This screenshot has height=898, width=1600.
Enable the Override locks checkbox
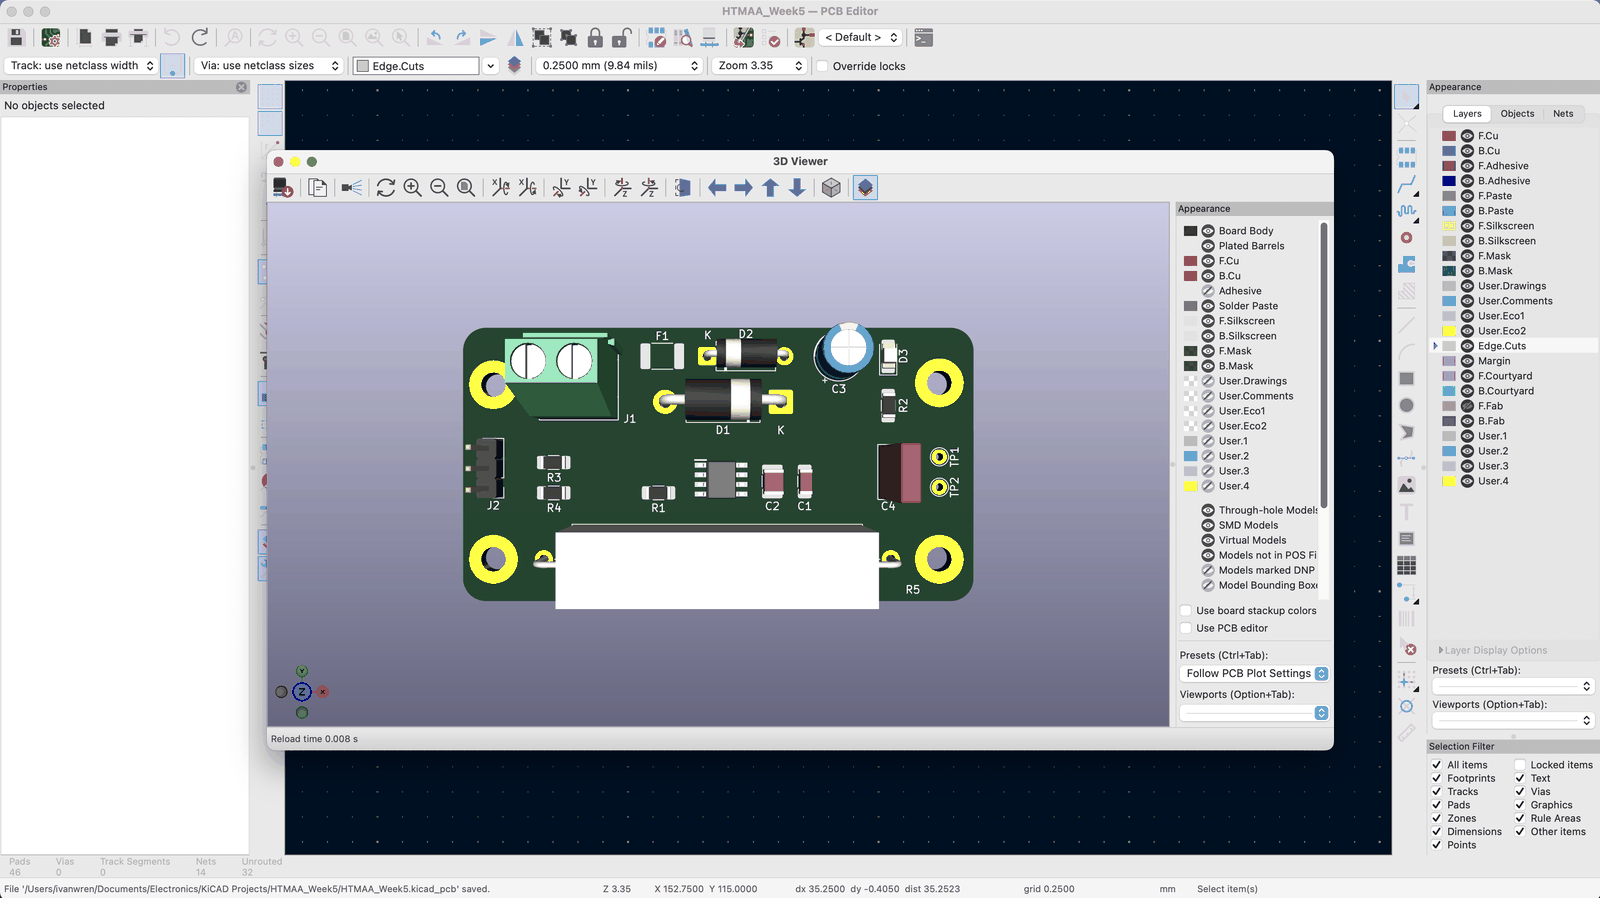[x=823, y=66]
